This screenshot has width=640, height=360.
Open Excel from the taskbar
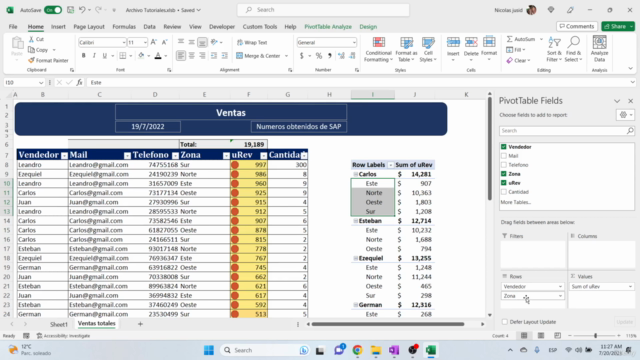(x=431, y=350)
